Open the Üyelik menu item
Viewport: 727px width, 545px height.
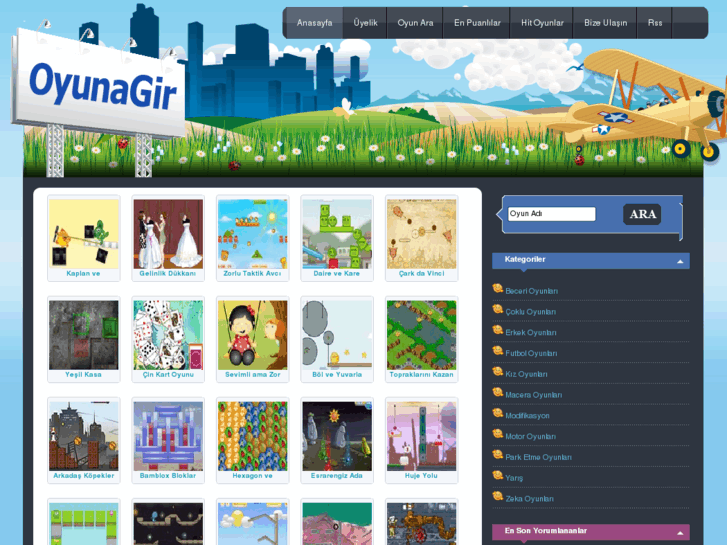(365, 23)
